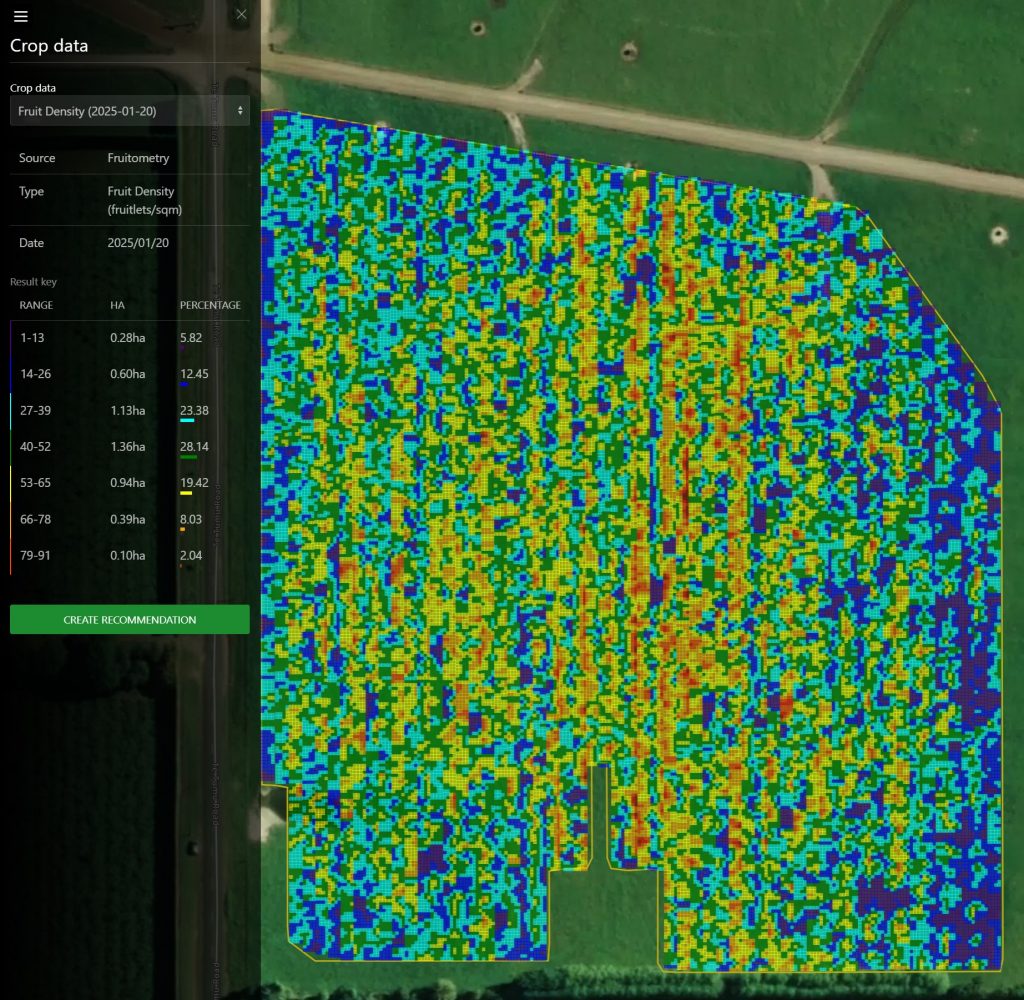Click the 0.60ha area value
Screen dimensions: 1024x1000
127,374
